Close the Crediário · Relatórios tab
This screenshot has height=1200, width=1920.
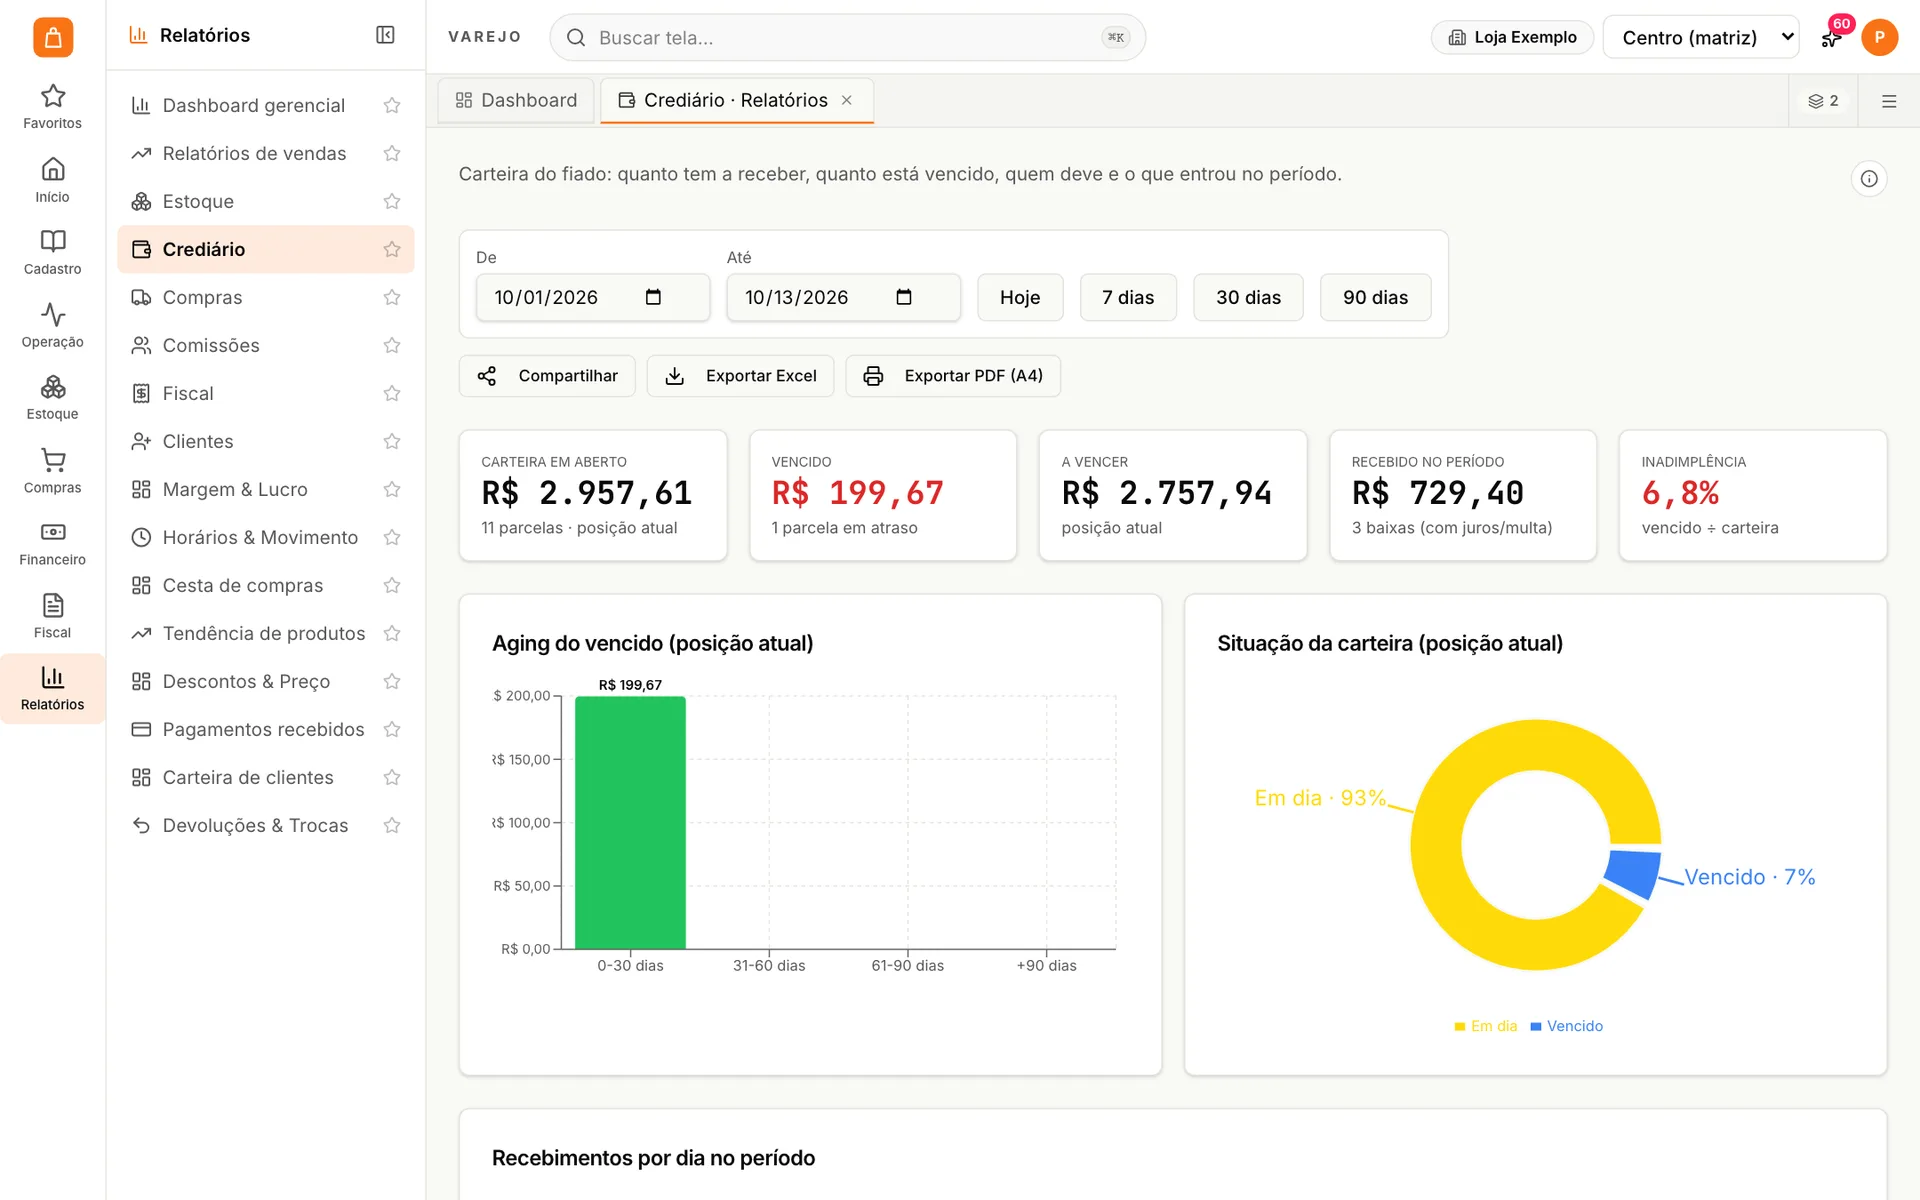pyautogui.click(x=847, y=100)
